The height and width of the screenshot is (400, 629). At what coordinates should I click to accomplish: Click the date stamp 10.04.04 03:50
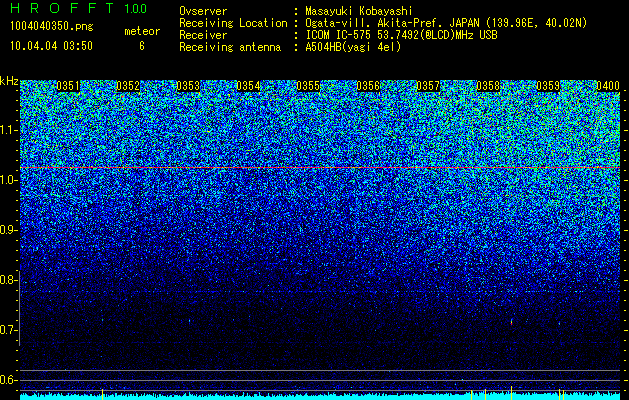tap(51, 46)
